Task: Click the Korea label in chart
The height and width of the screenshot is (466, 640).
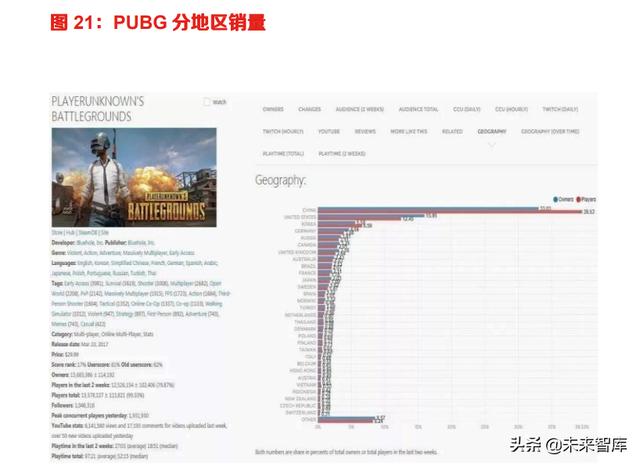Action: (309, 224)
